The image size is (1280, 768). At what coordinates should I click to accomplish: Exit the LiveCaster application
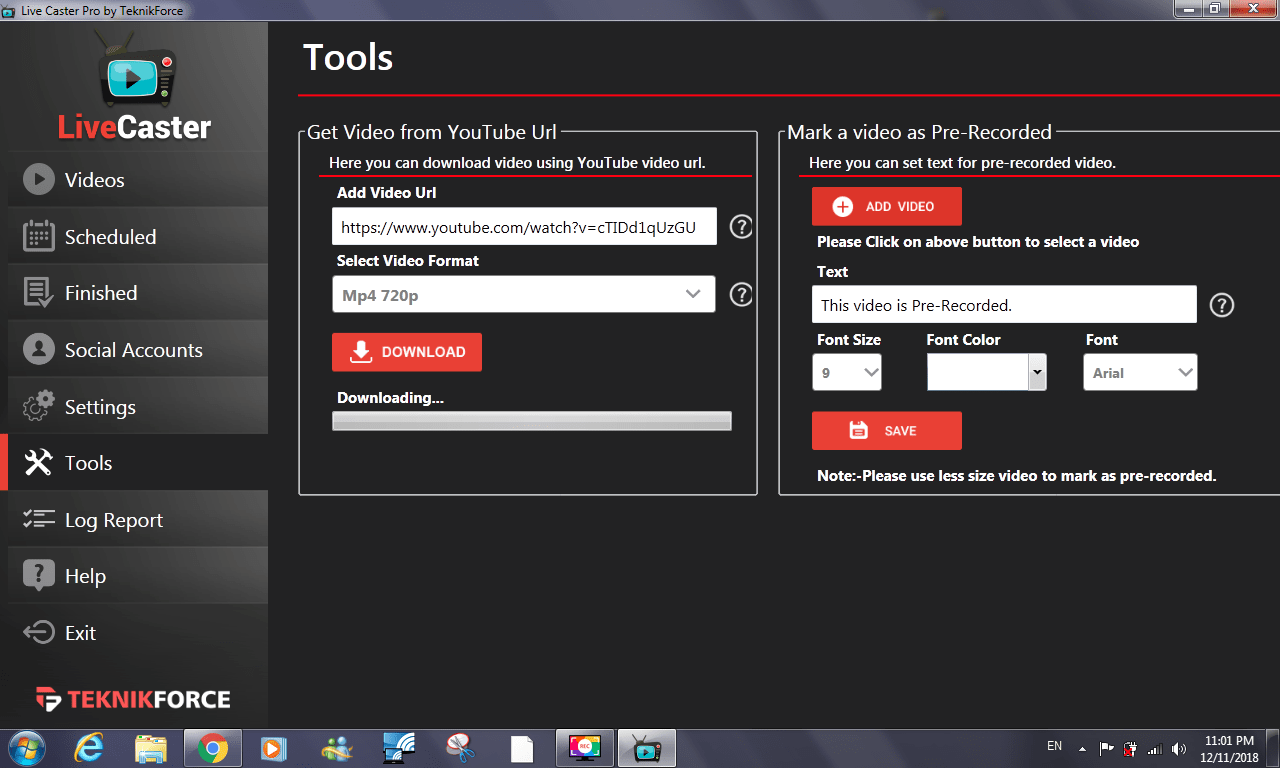(138, 633)
